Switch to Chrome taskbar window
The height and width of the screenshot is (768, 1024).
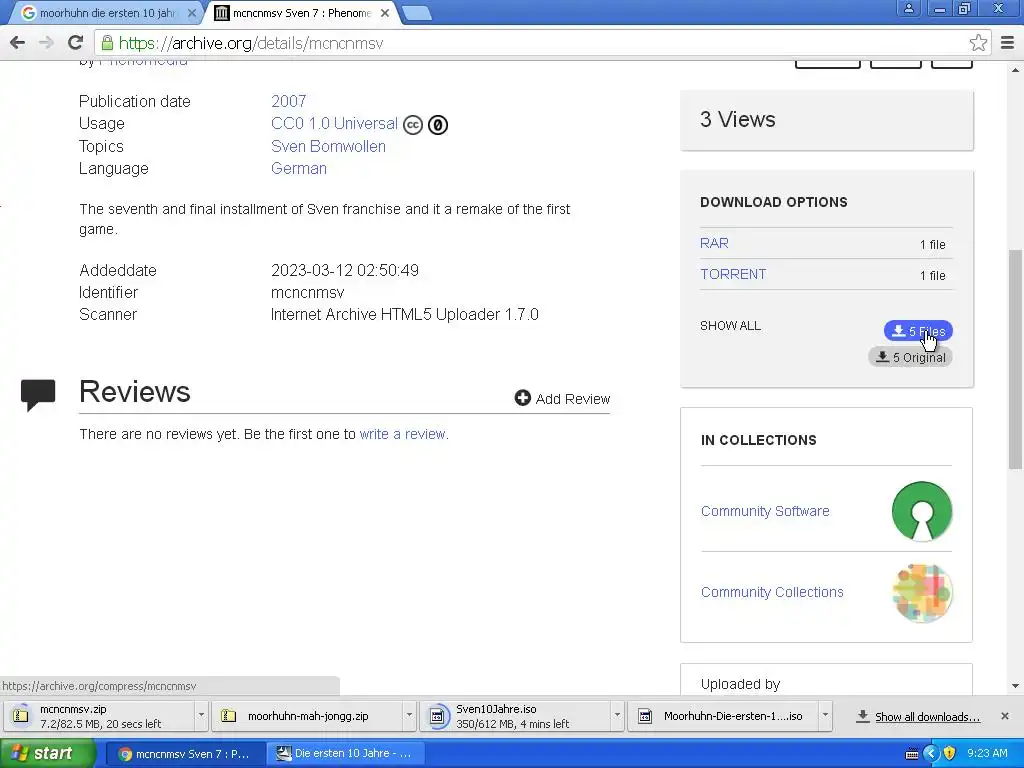tap(185, 754)
